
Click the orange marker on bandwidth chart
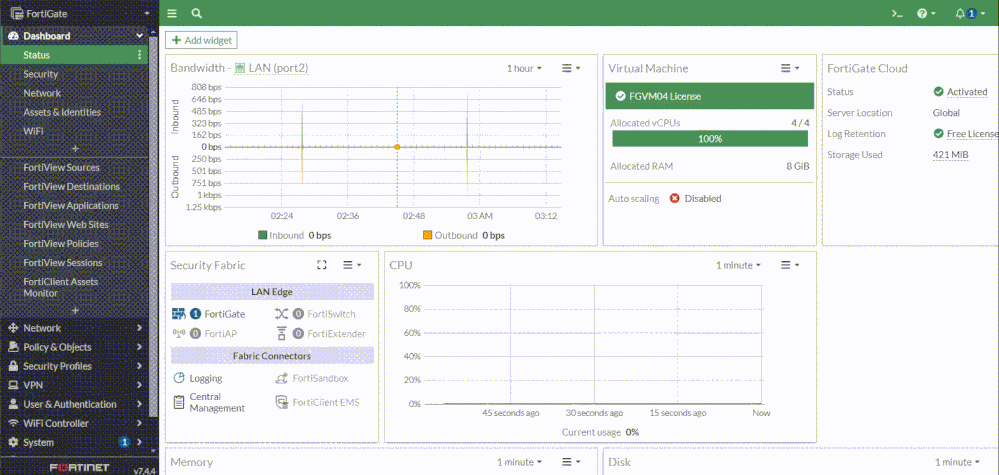[x=397, y=147]
